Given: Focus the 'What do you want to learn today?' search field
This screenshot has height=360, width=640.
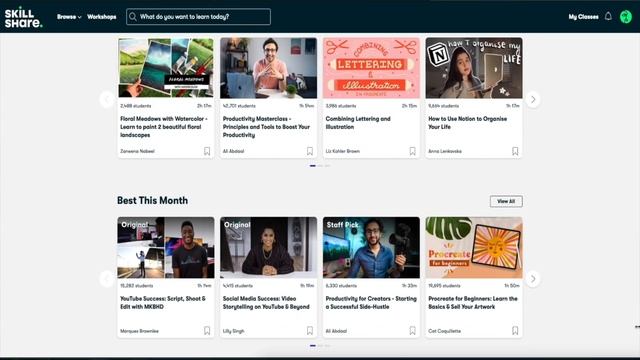Looking at the screenshot, I should (x=198, y=17).
